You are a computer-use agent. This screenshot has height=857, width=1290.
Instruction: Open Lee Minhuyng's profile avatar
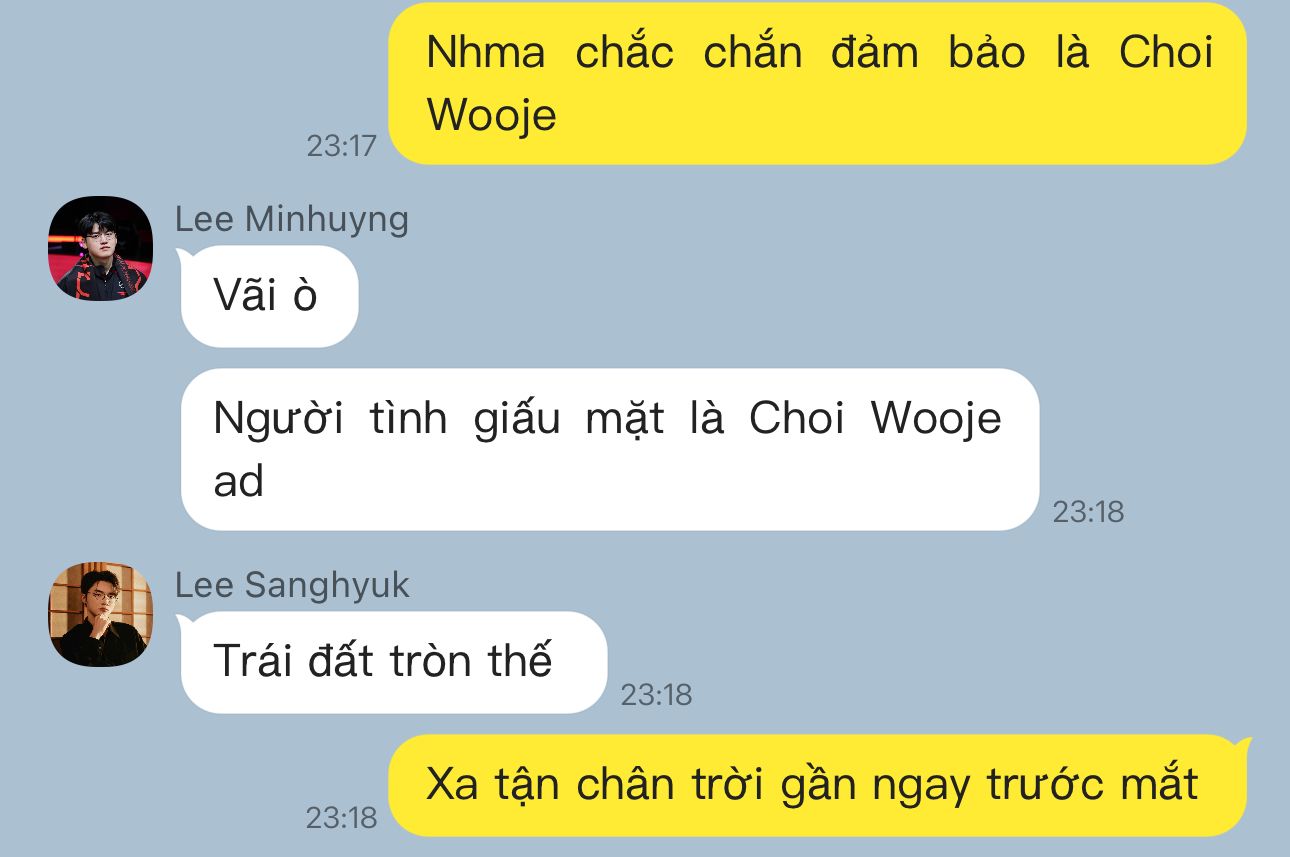click(x=100, y=248)
